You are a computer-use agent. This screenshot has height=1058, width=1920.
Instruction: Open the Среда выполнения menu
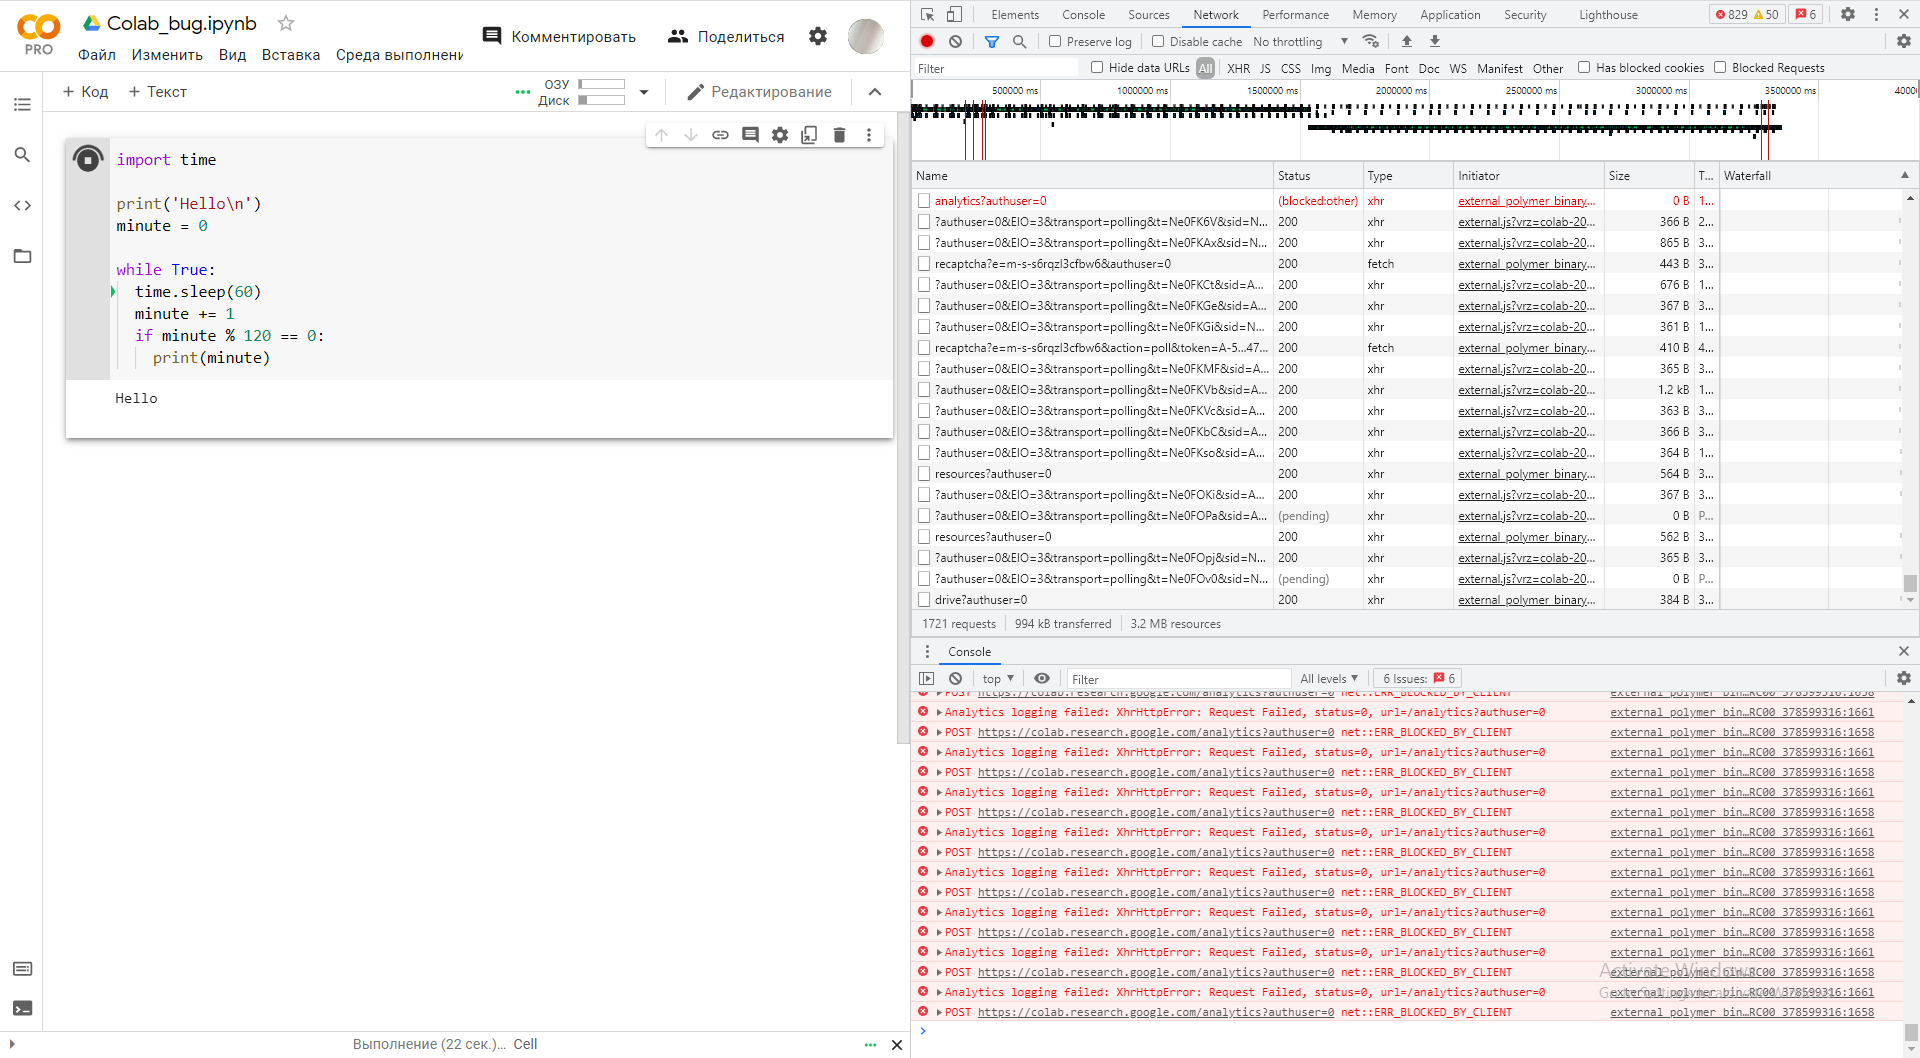click(x=398, y=55)
